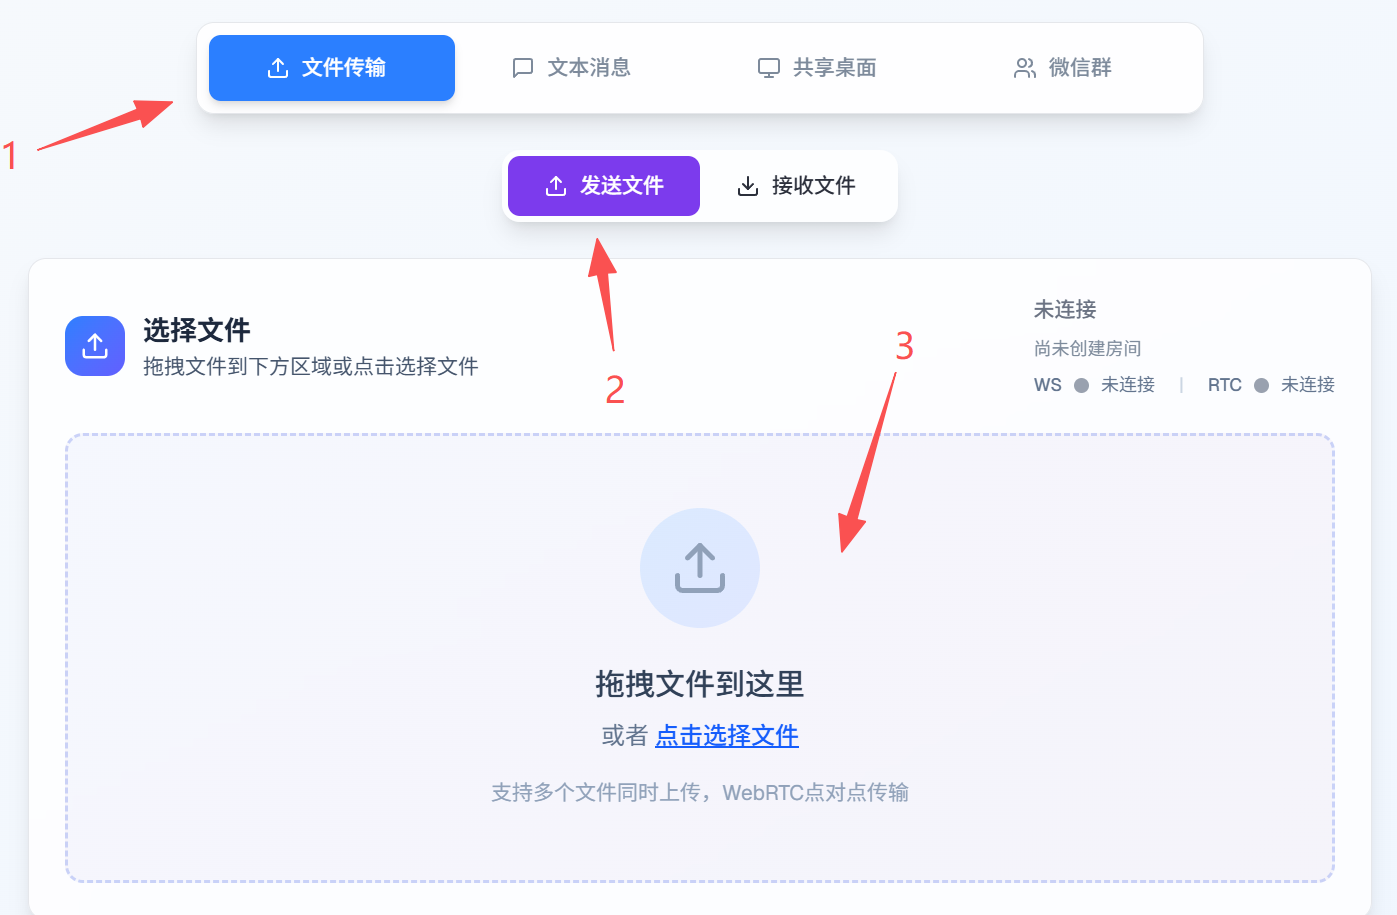Select the 微信群 tab

pyautogui.click(x=1063, y=68)
